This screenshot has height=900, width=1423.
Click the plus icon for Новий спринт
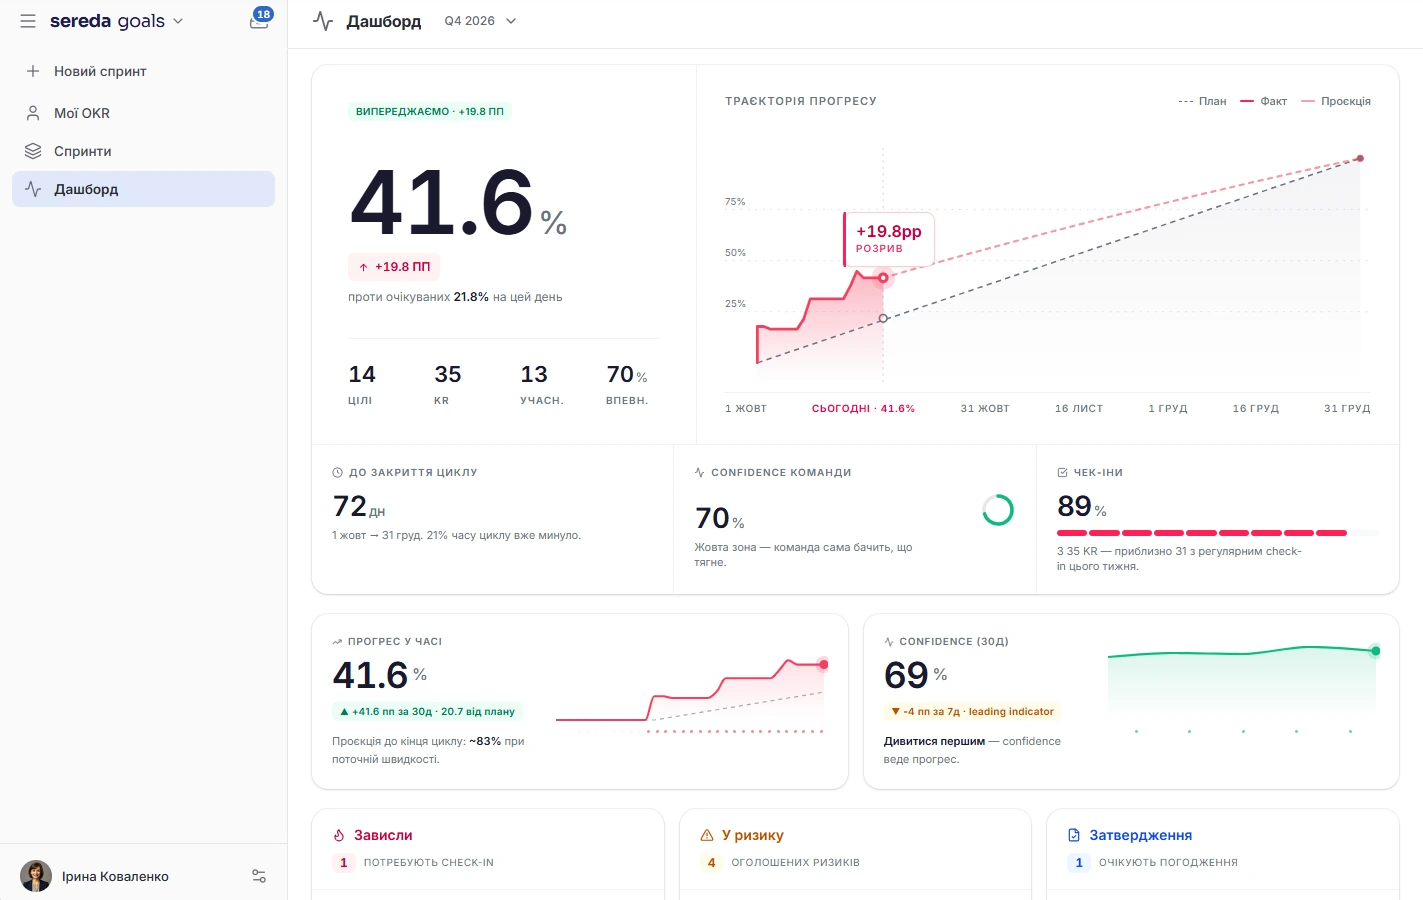coord(33,71)
